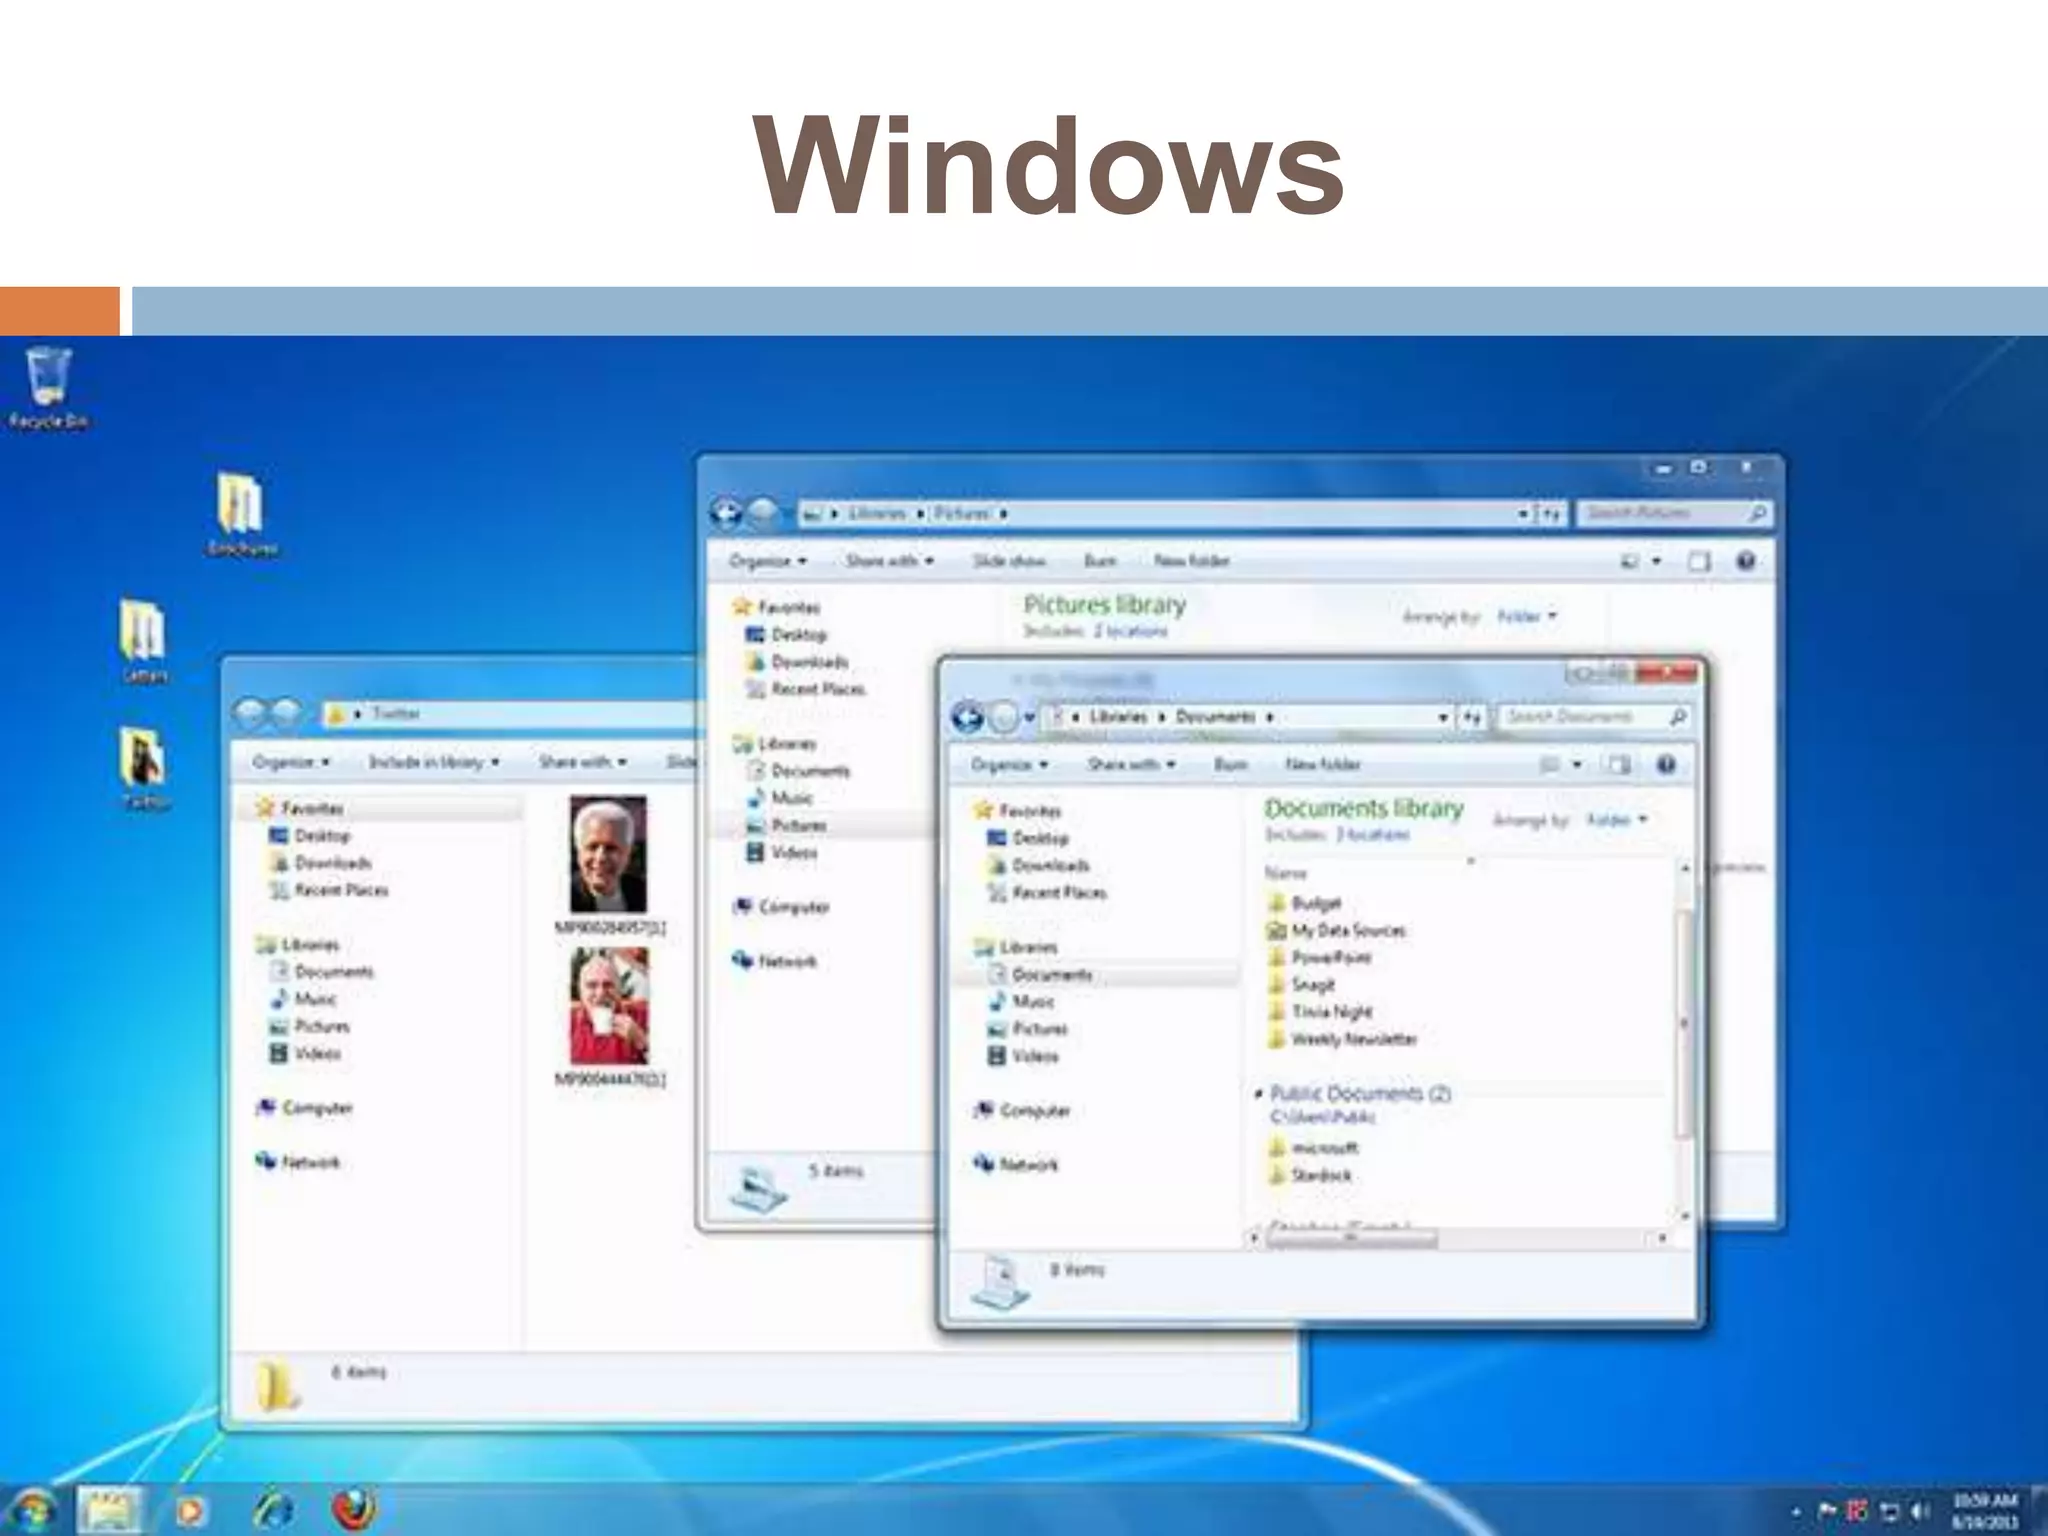This screenshot has width=2048, height=1536.
Task: Click the Back button in the Documents window
Action: (x=967, y=717)
